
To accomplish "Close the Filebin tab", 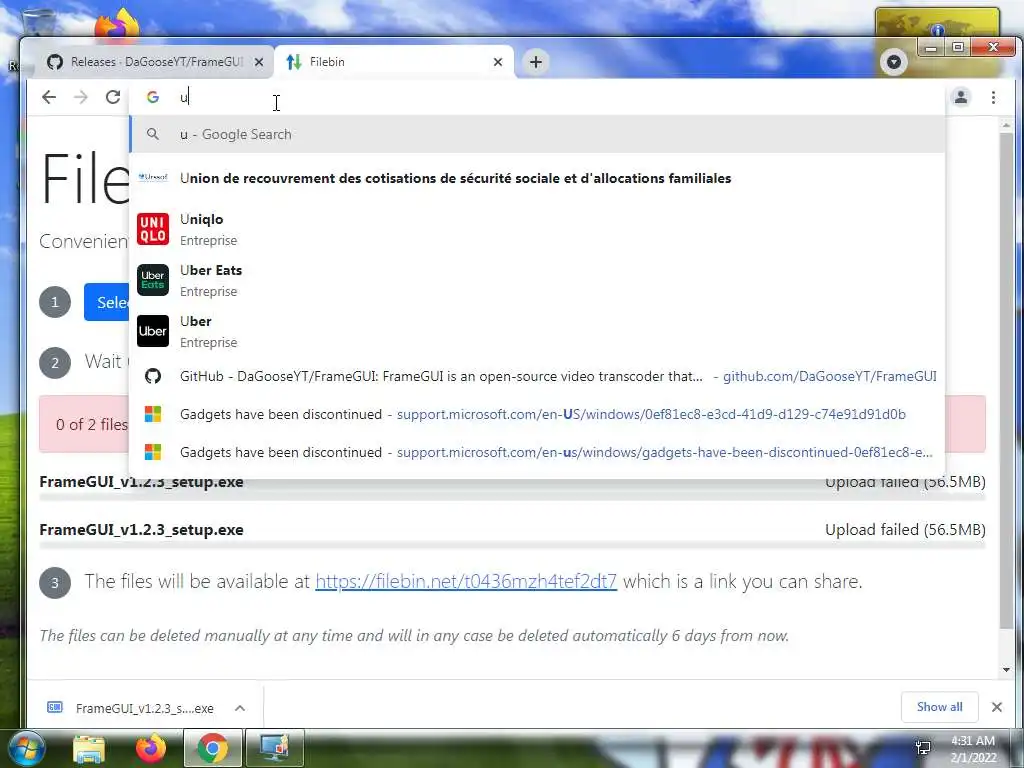I will [x=498, y=62].
